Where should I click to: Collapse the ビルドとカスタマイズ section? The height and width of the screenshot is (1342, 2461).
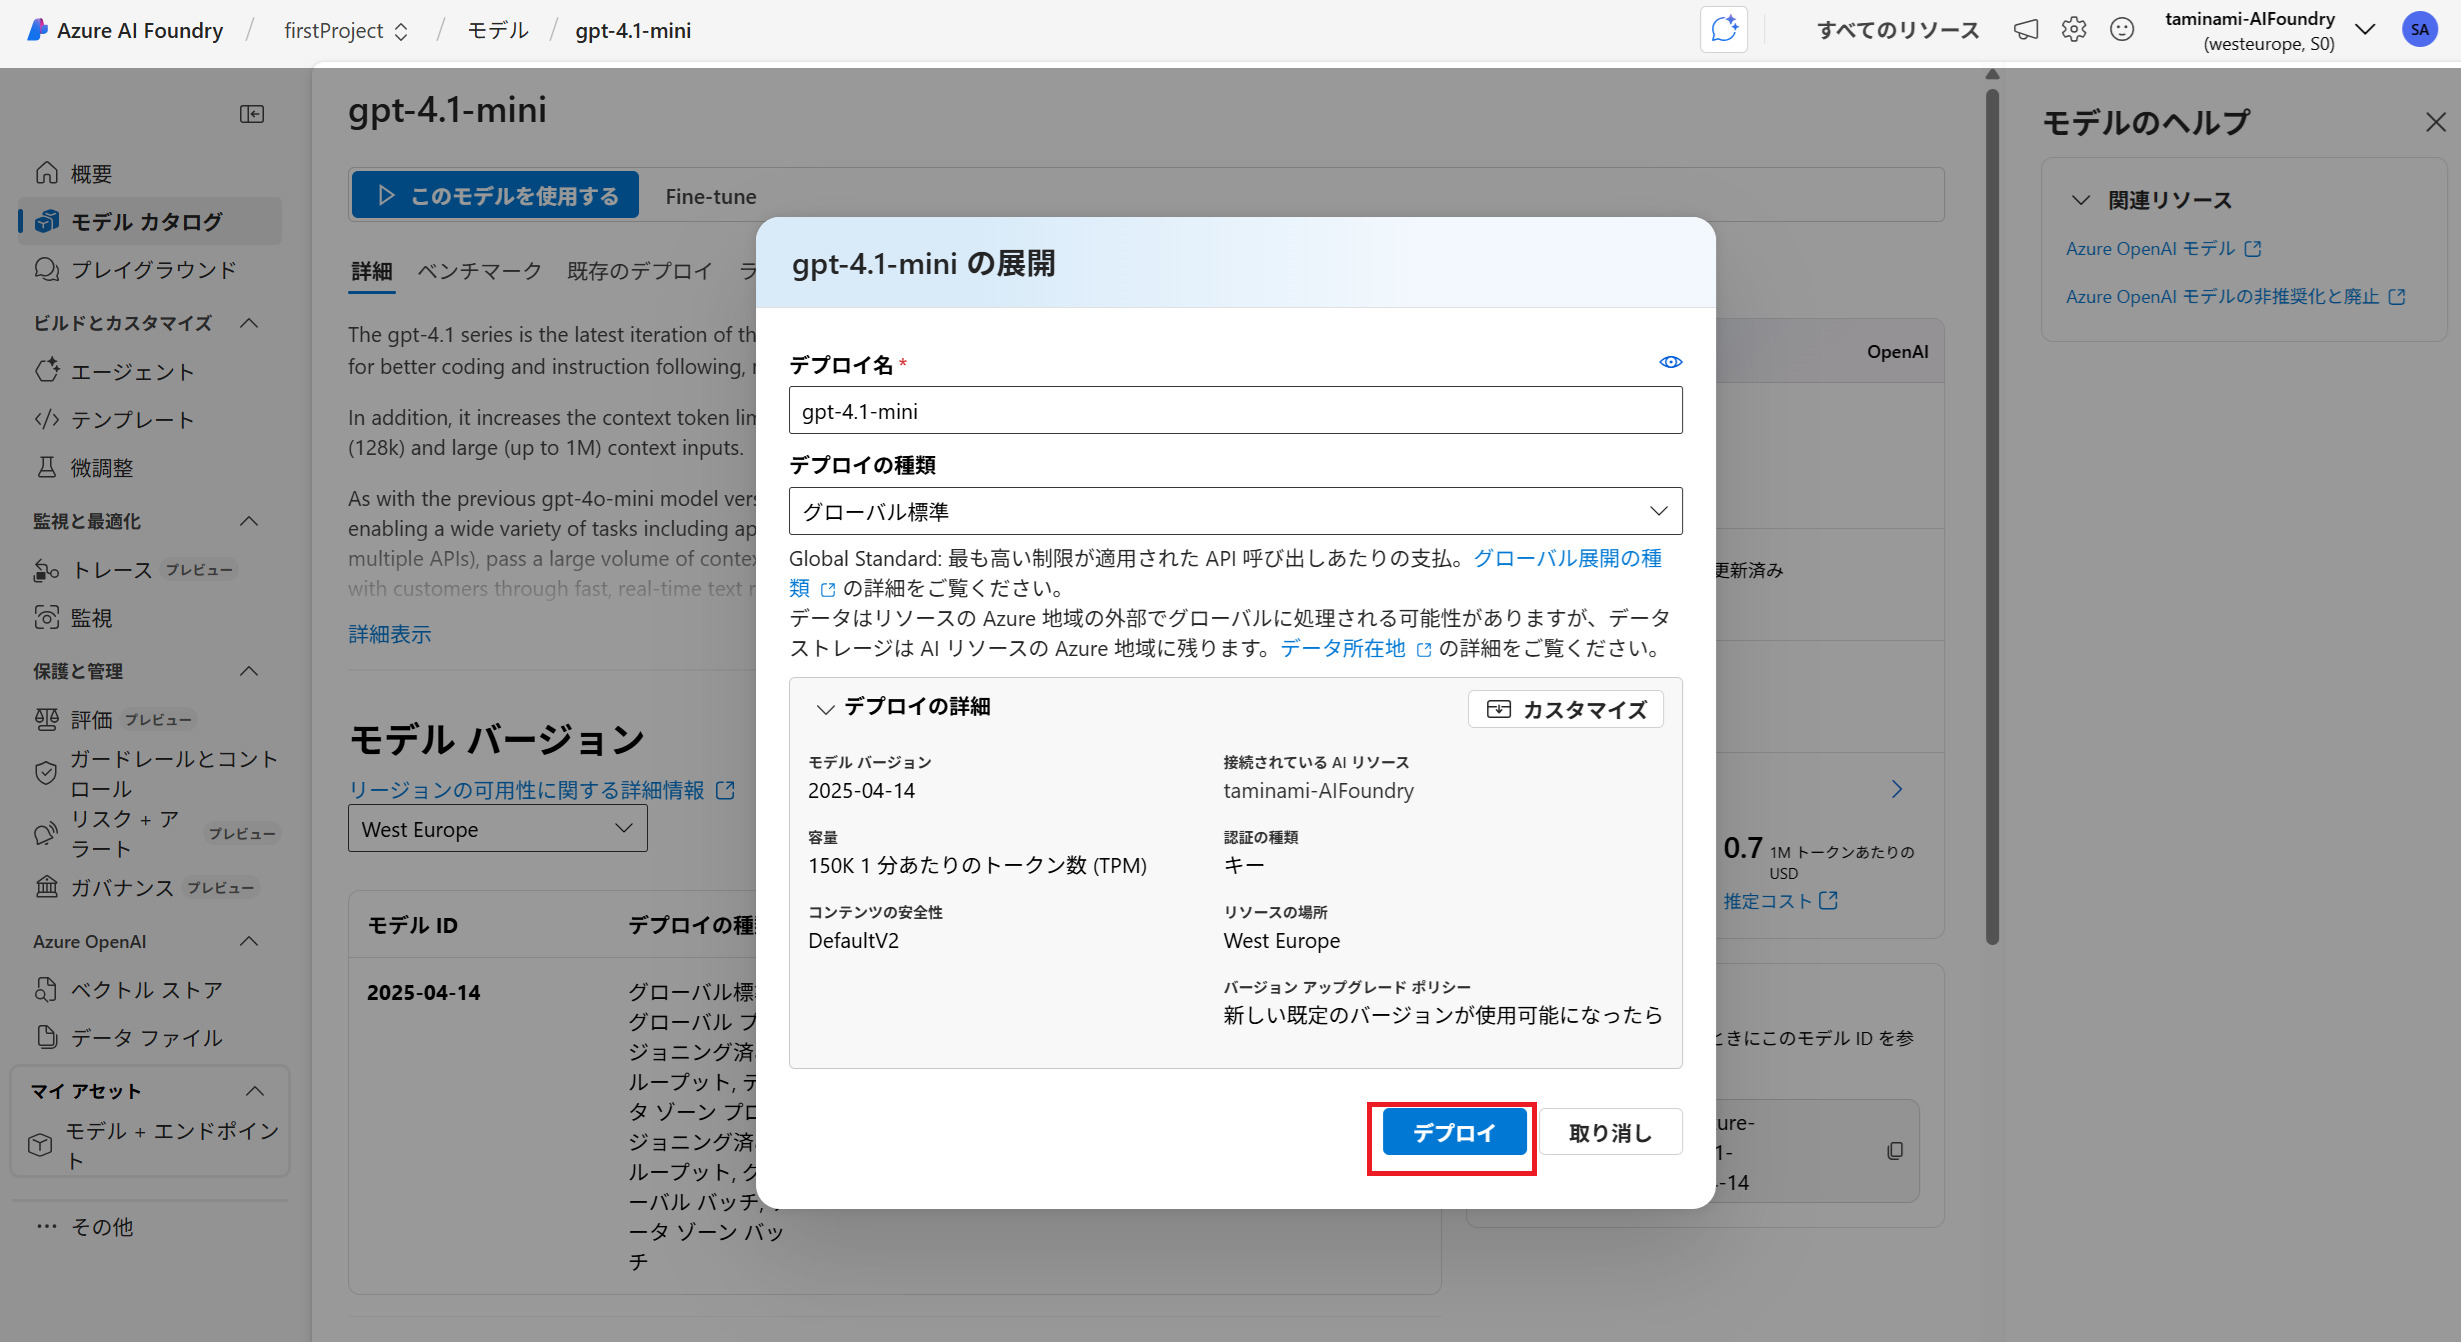point(250,323)
